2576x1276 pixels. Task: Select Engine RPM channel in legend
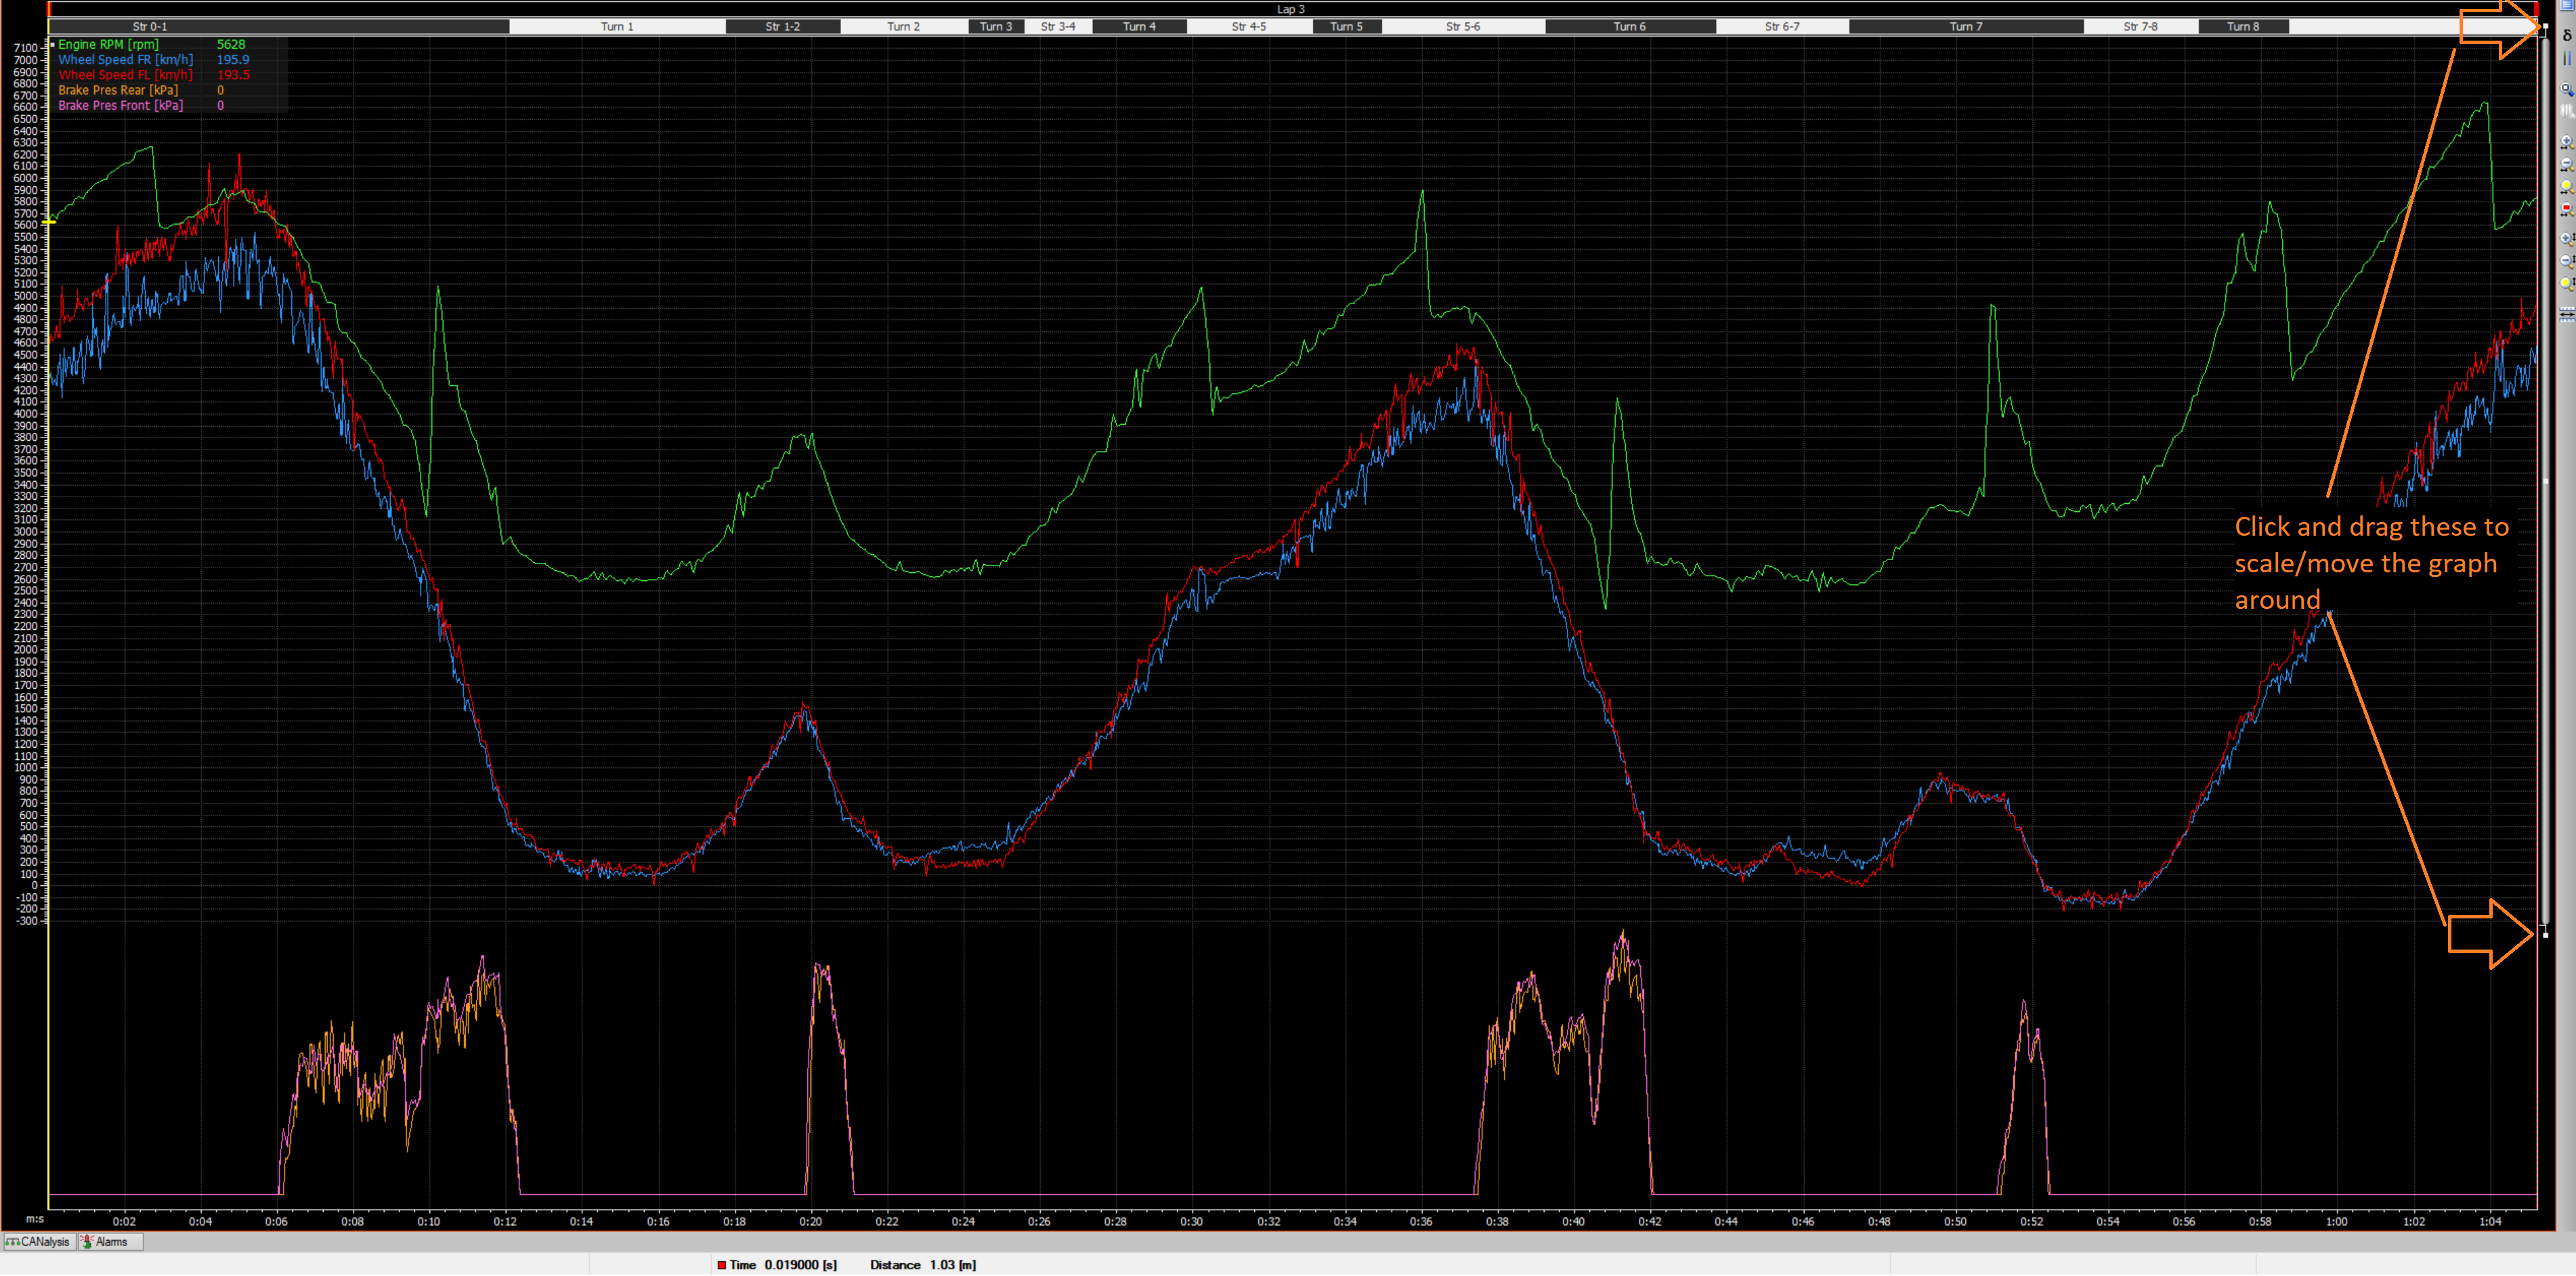pos(108,44)
